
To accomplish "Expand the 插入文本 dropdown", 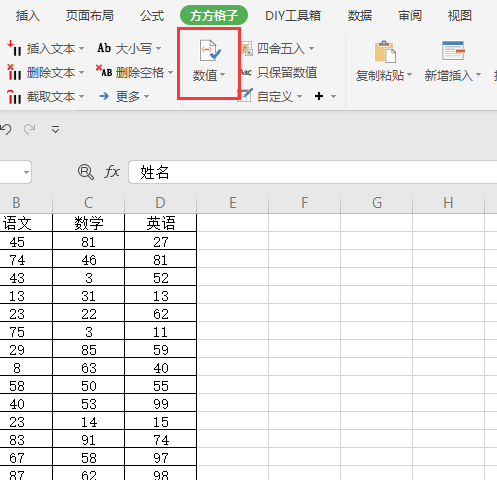I will click(x=81, y=49).
